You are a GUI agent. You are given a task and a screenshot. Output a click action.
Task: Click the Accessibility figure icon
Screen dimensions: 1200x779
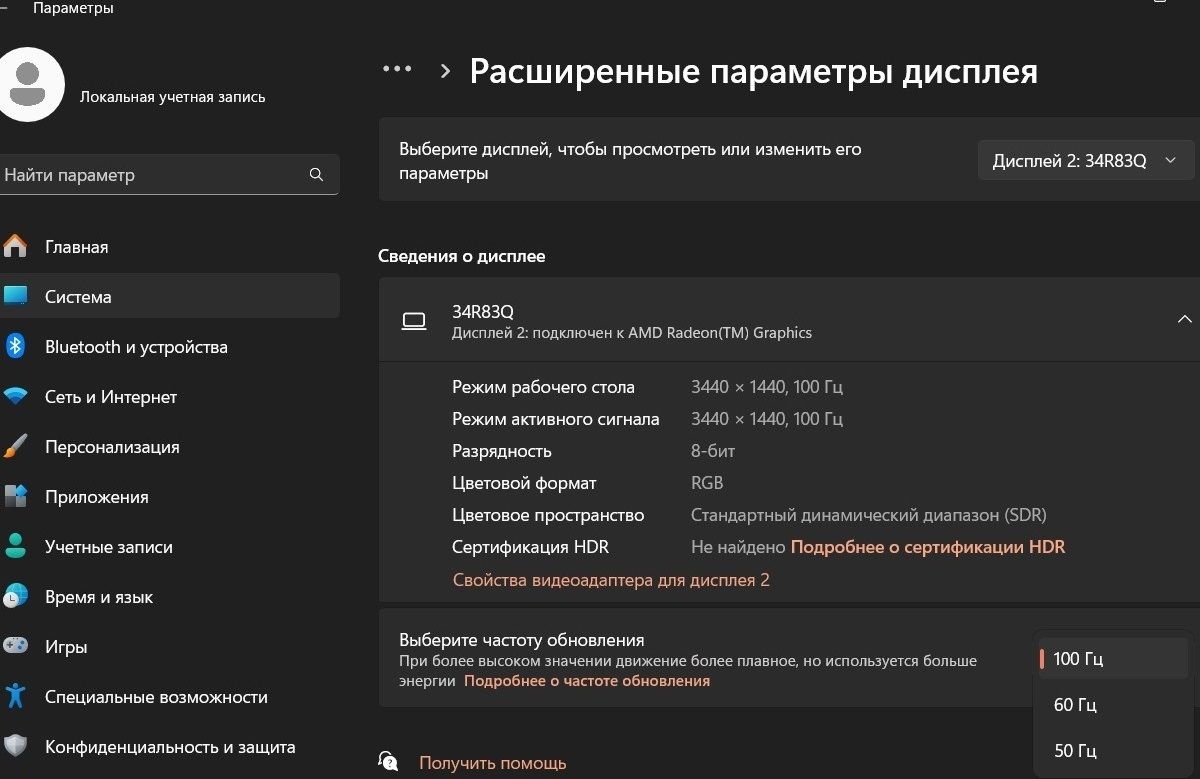pyautogui.click(x=15, y=697)
